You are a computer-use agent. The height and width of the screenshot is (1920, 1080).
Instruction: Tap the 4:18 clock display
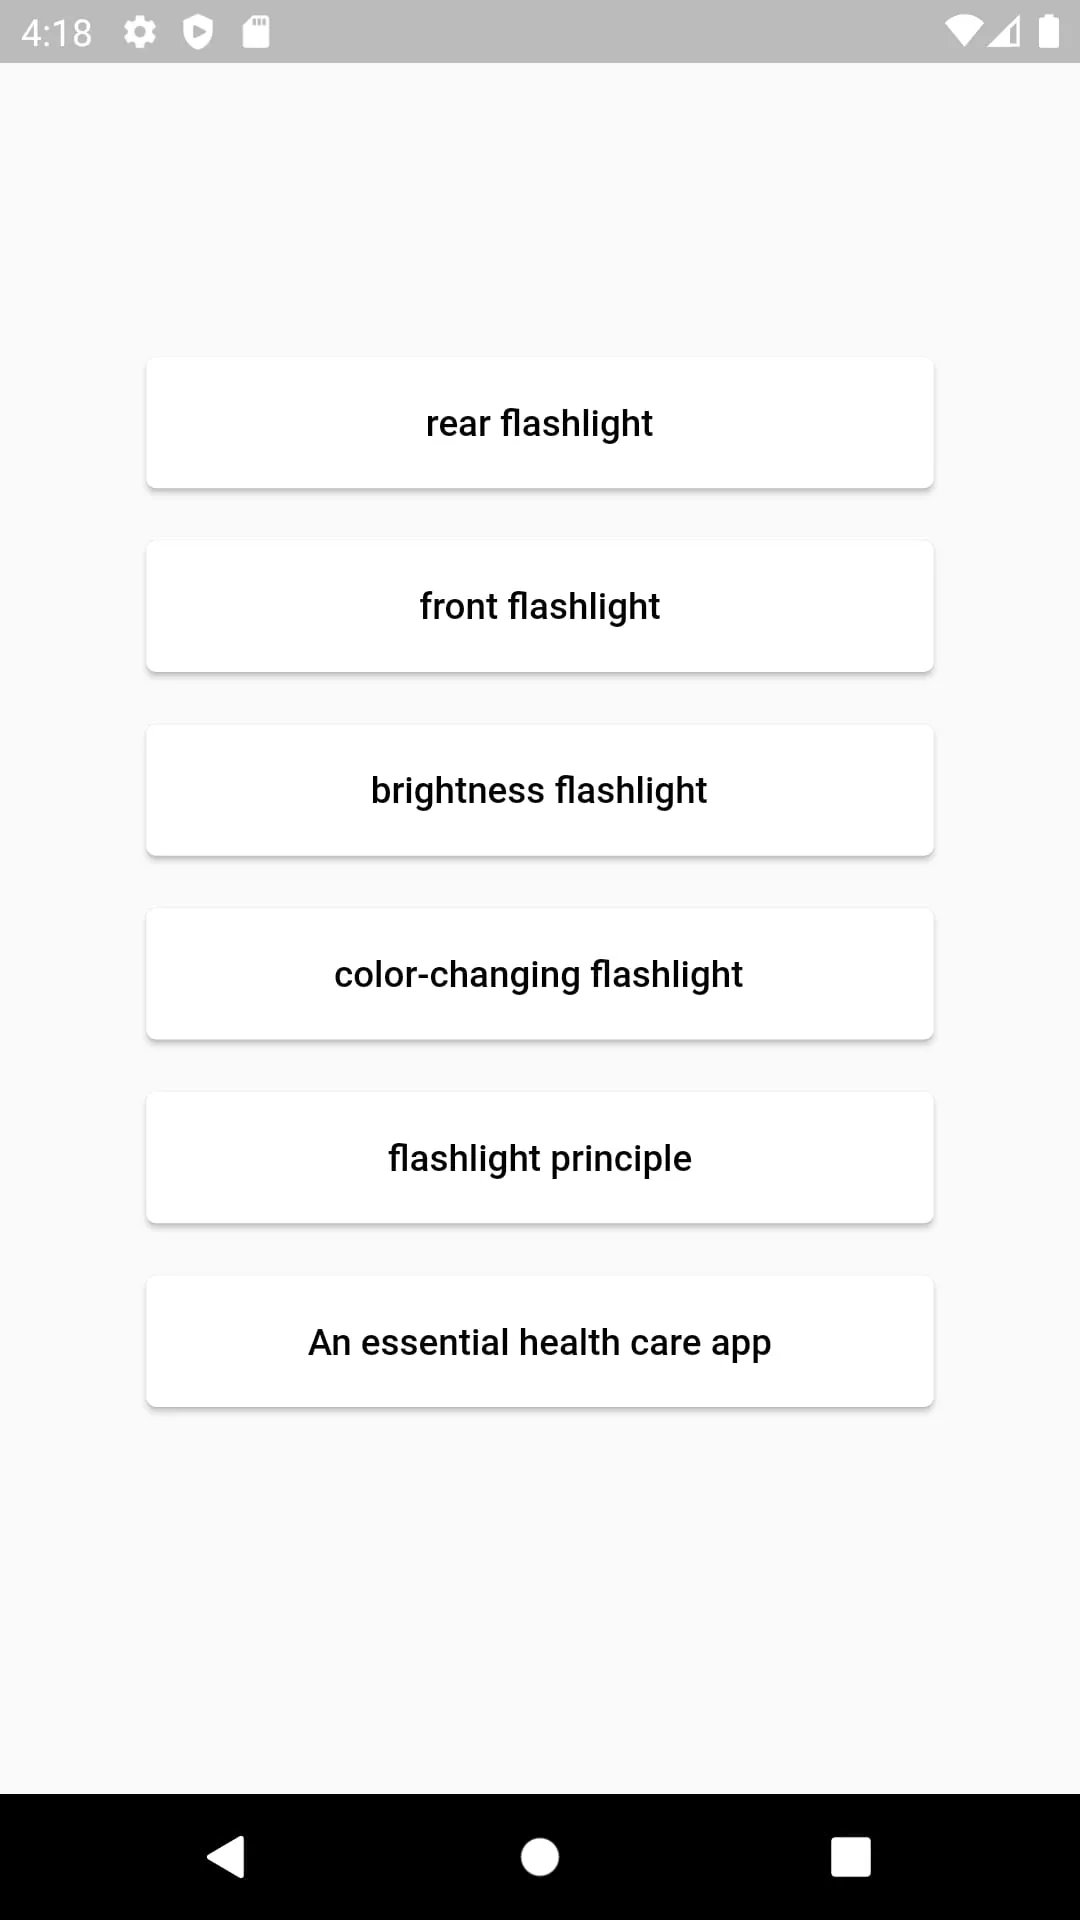tap(57, 30)
